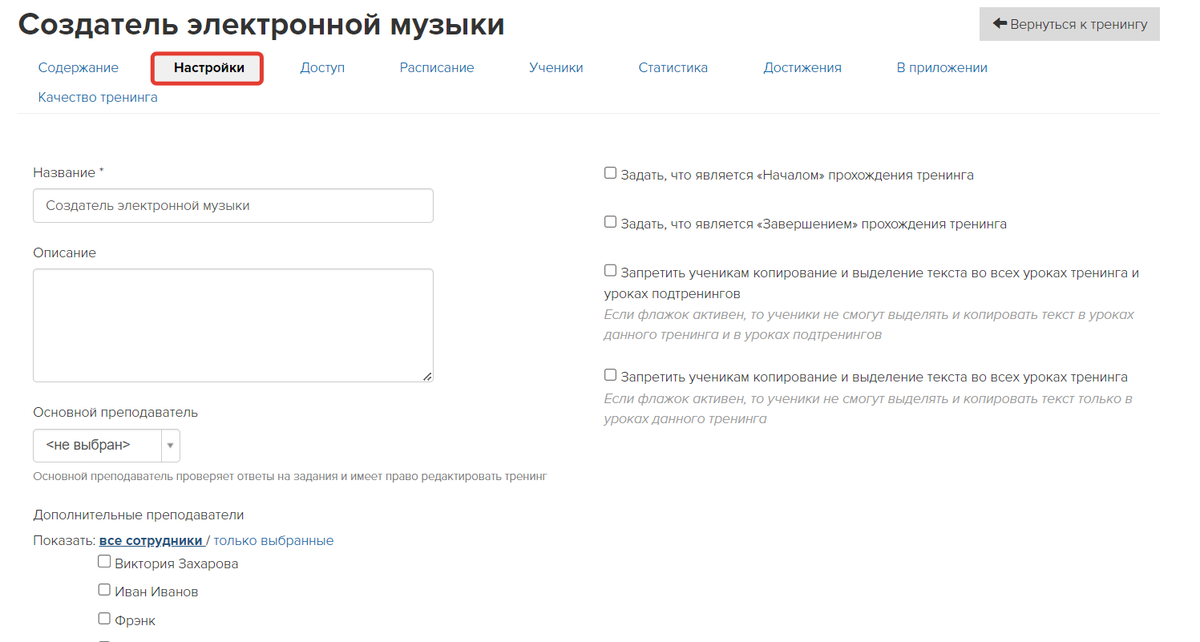Open the Расписание tab
1200x642 pixels.
437,68
